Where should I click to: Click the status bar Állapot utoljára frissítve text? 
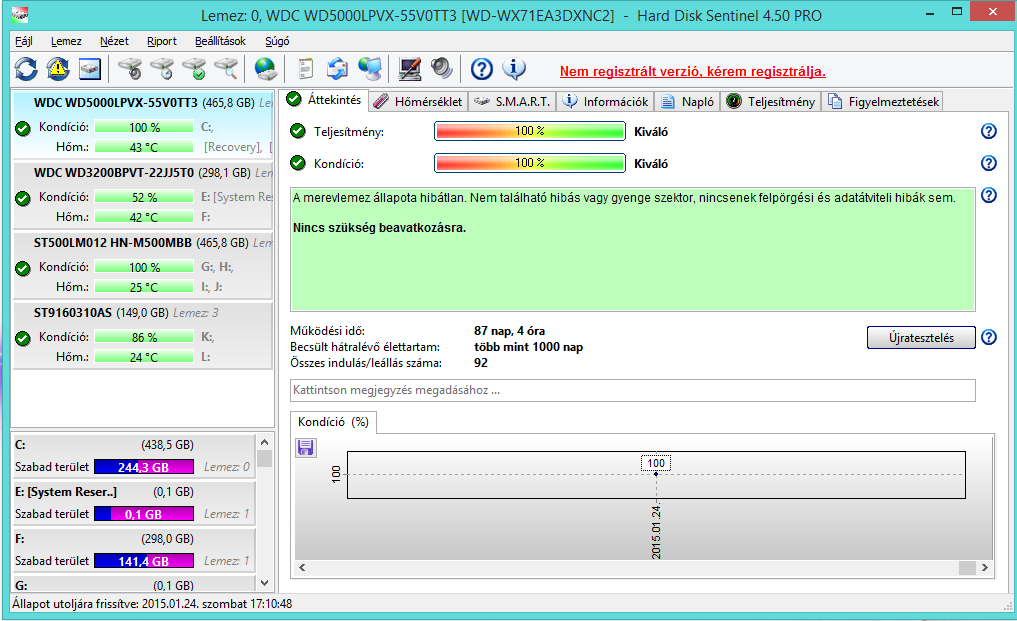click(152, 603)
